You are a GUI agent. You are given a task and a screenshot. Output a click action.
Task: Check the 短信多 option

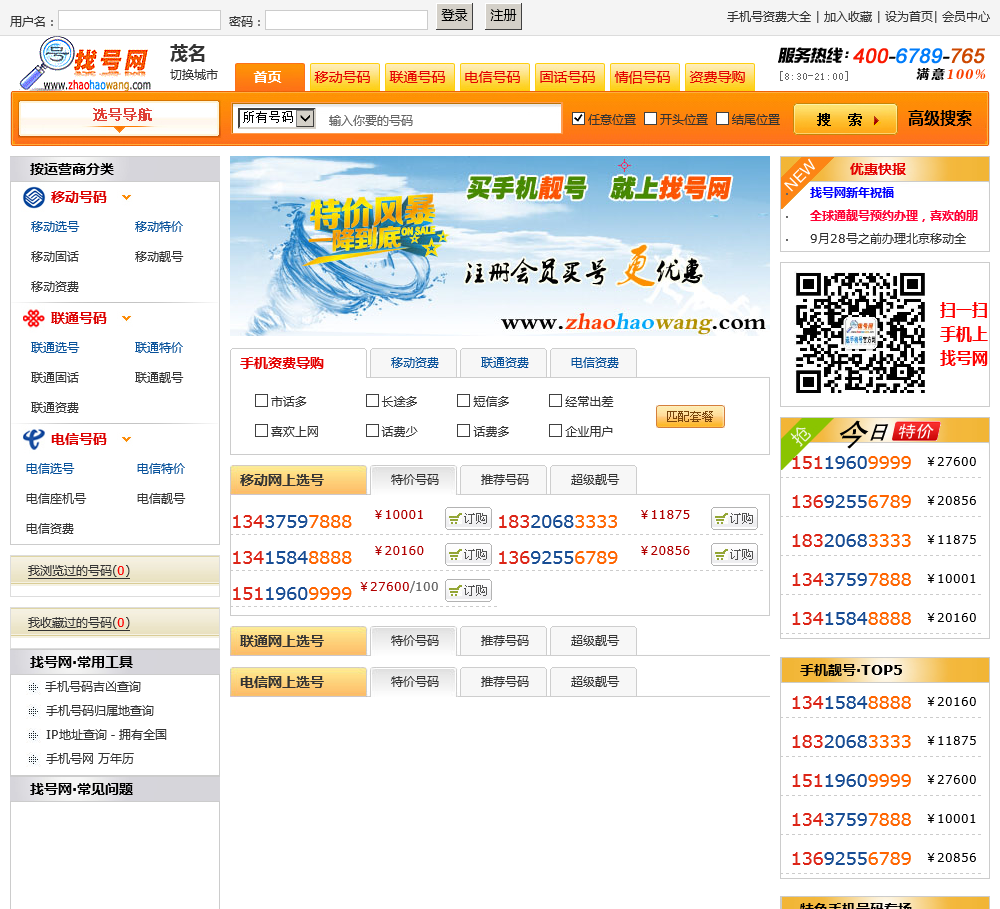click(x=464, y=401)
